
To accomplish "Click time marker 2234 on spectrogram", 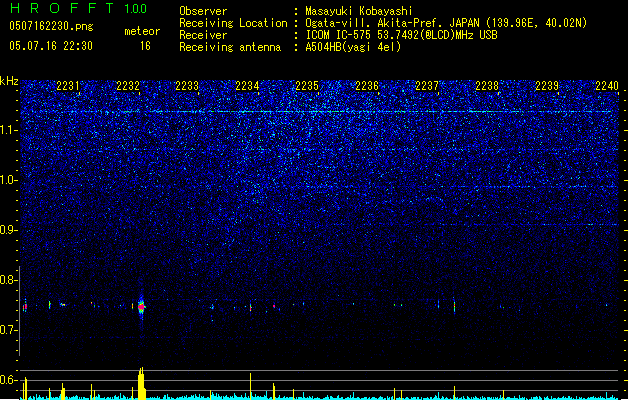I will click(248, 86).
